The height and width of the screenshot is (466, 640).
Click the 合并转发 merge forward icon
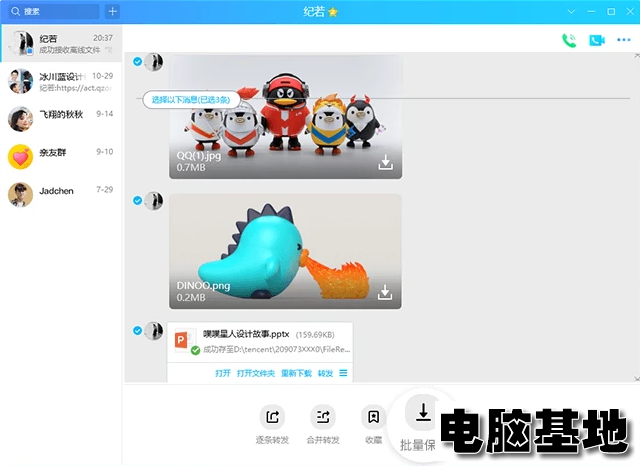point(323,417)
